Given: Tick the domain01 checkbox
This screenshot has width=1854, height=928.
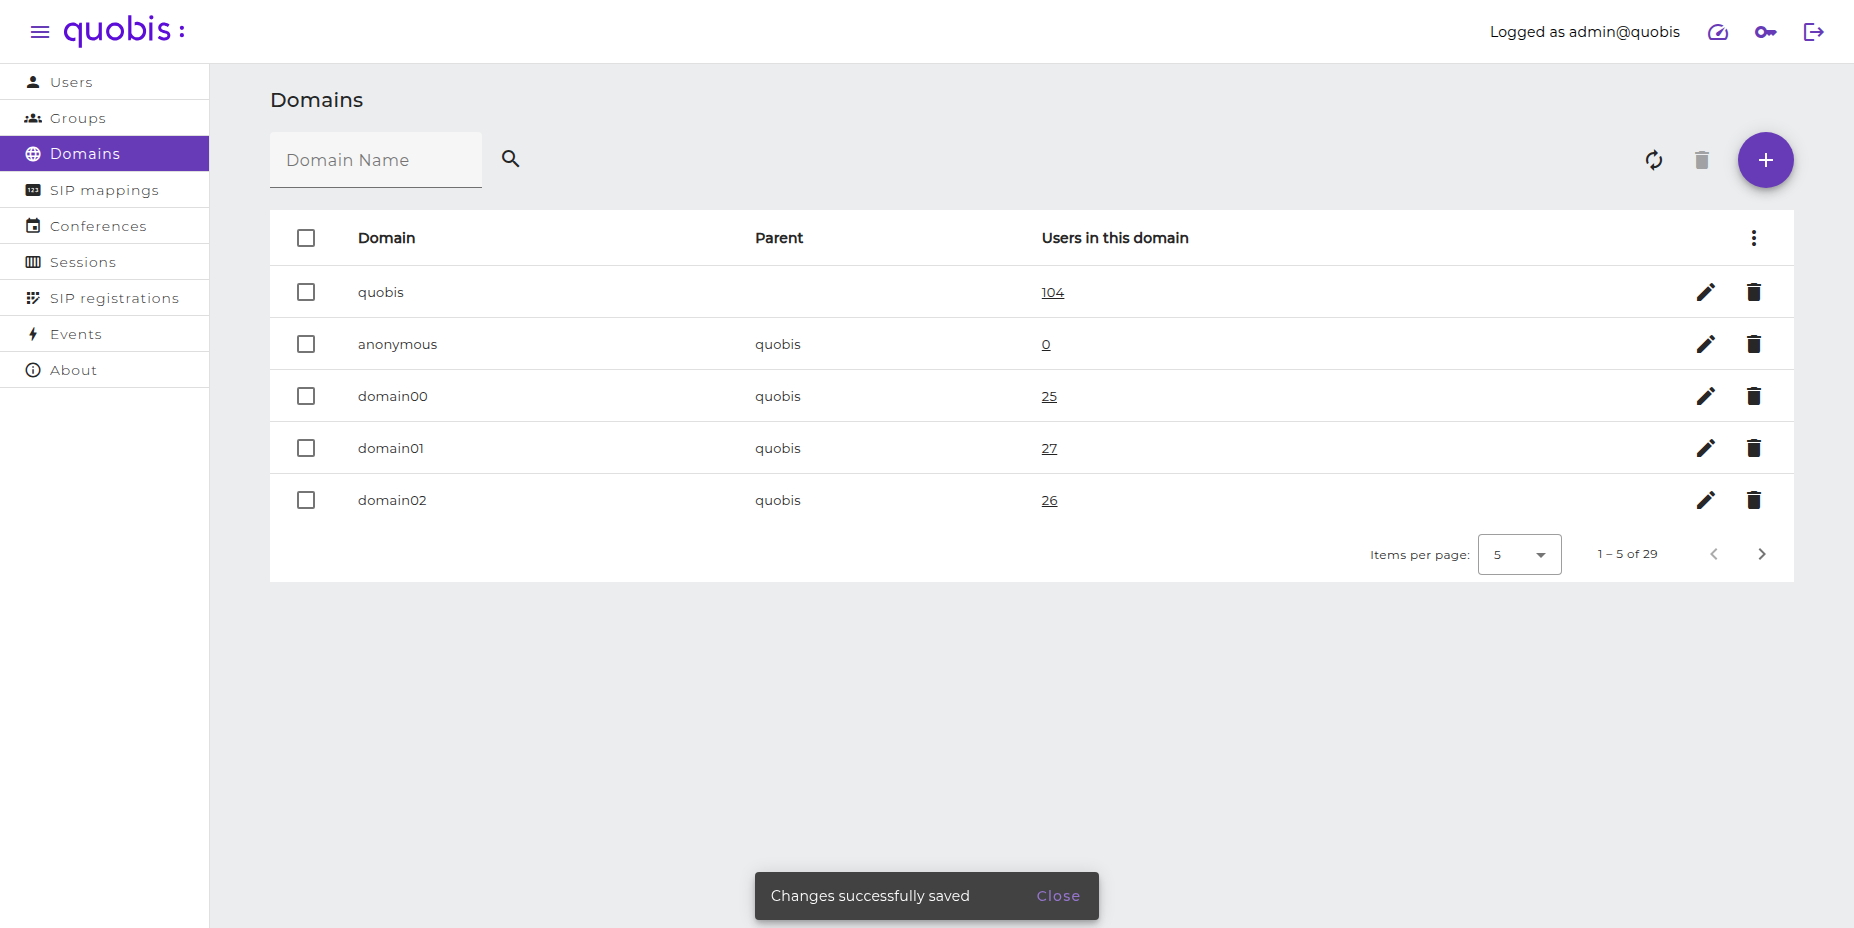Looking at the screenshot, I should pyautogui.click(x=306, y=448).
